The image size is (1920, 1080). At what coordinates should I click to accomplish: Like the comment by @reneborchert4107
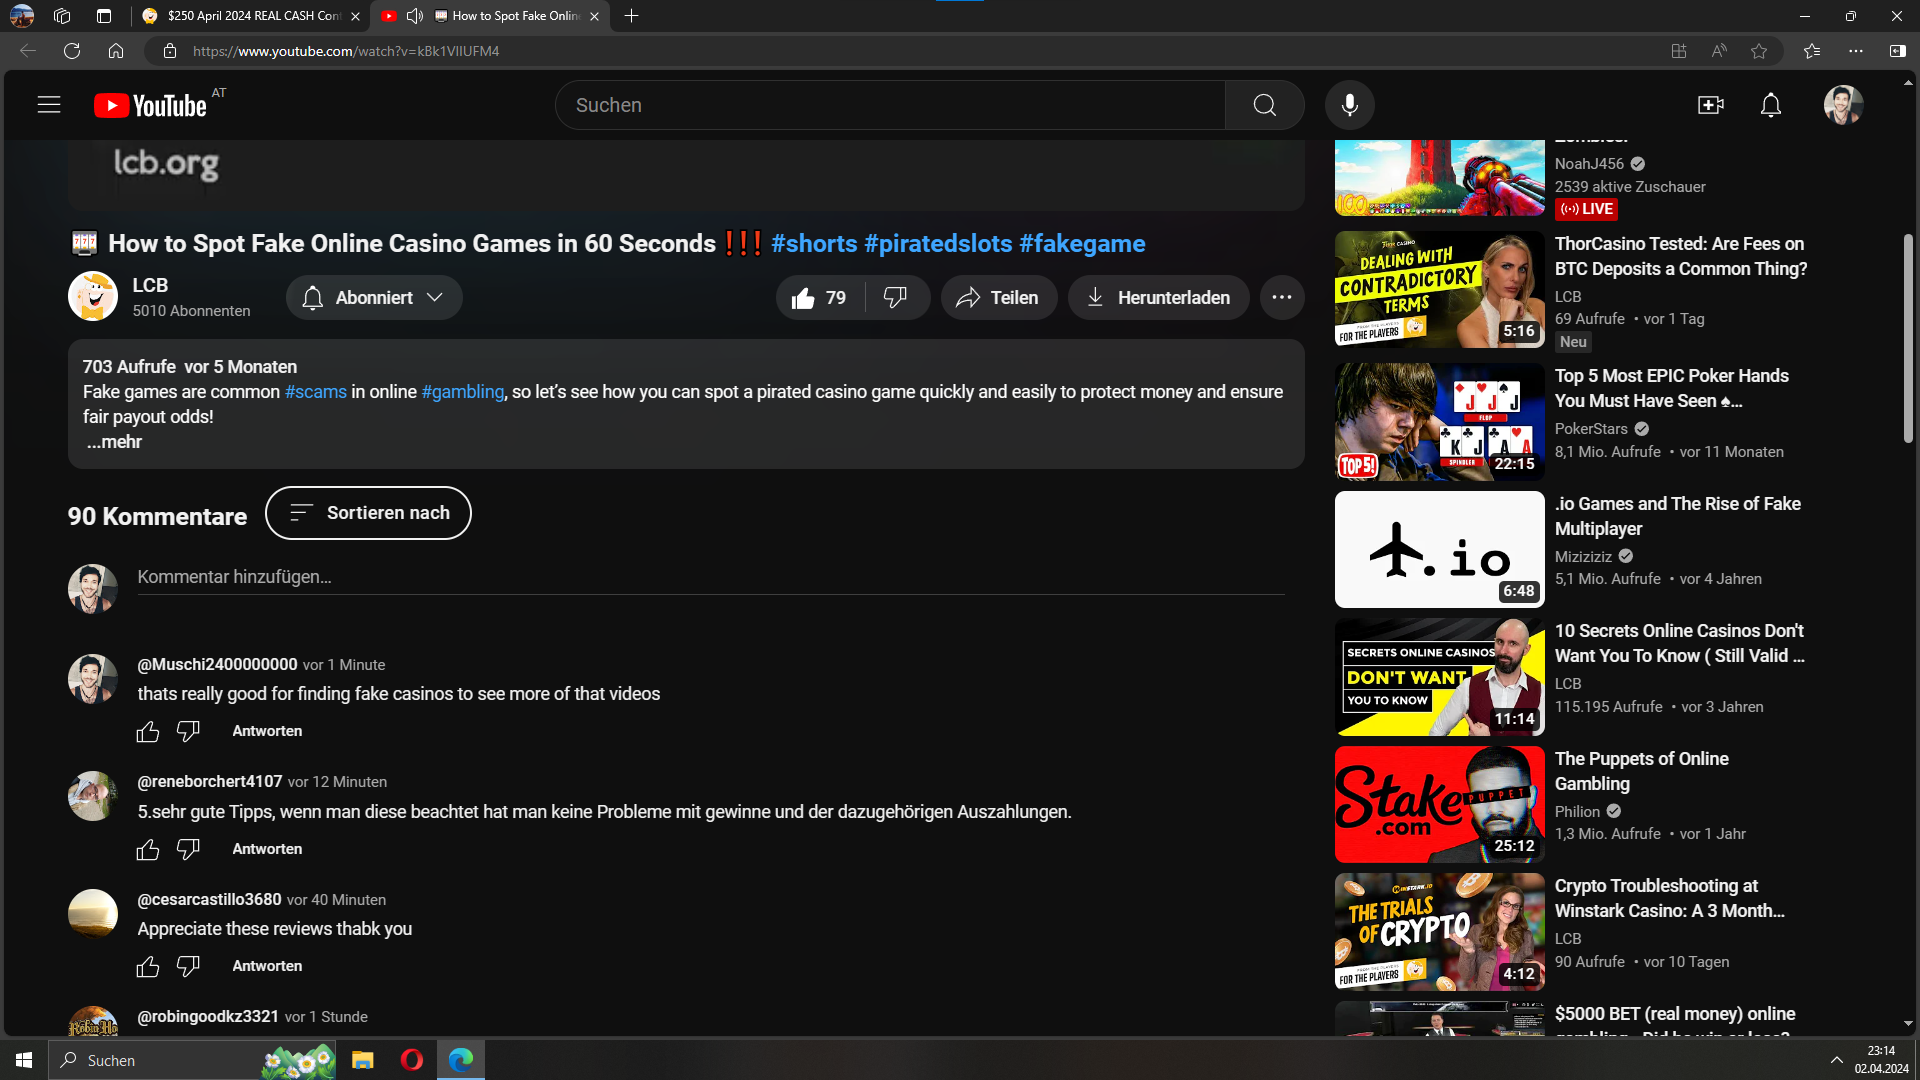(148, 850)
